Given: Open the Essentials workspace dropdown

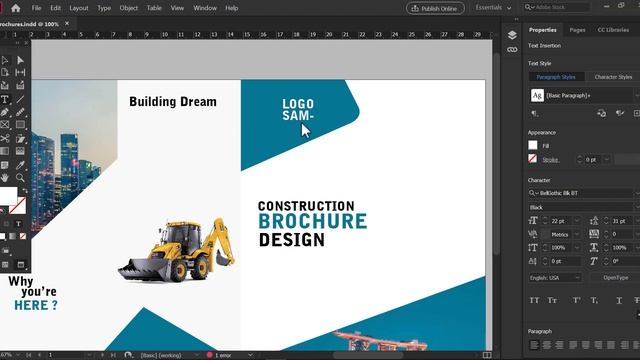Looking at the screenshot, I should coord(493,8).
